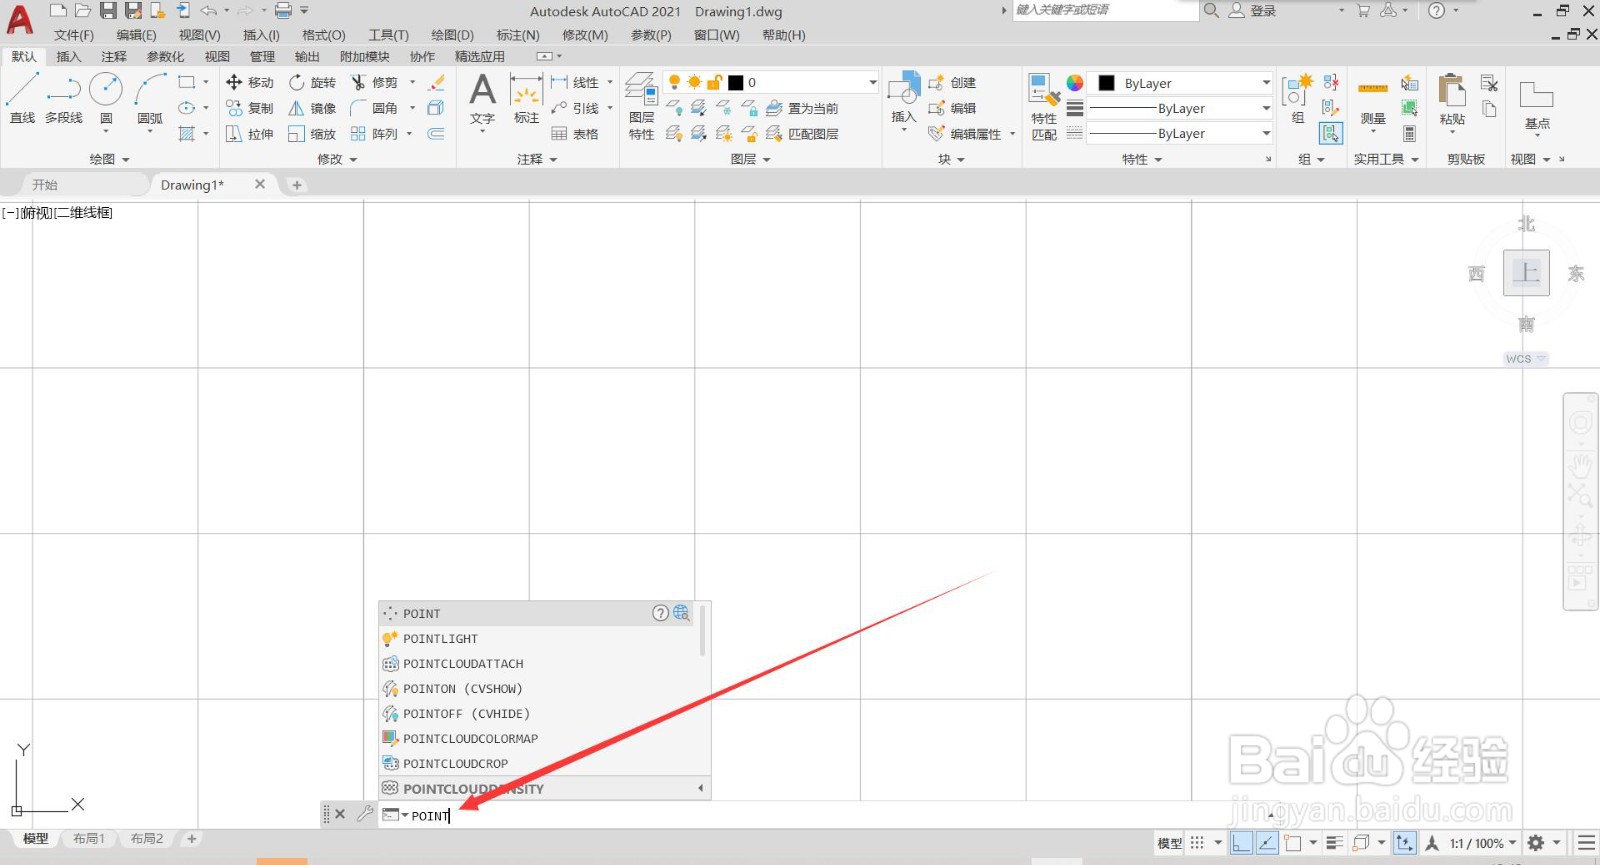The height and width of the screenshot is (865, 1600).
Task: Click the Erase tool icon
Action: (436, 82)
